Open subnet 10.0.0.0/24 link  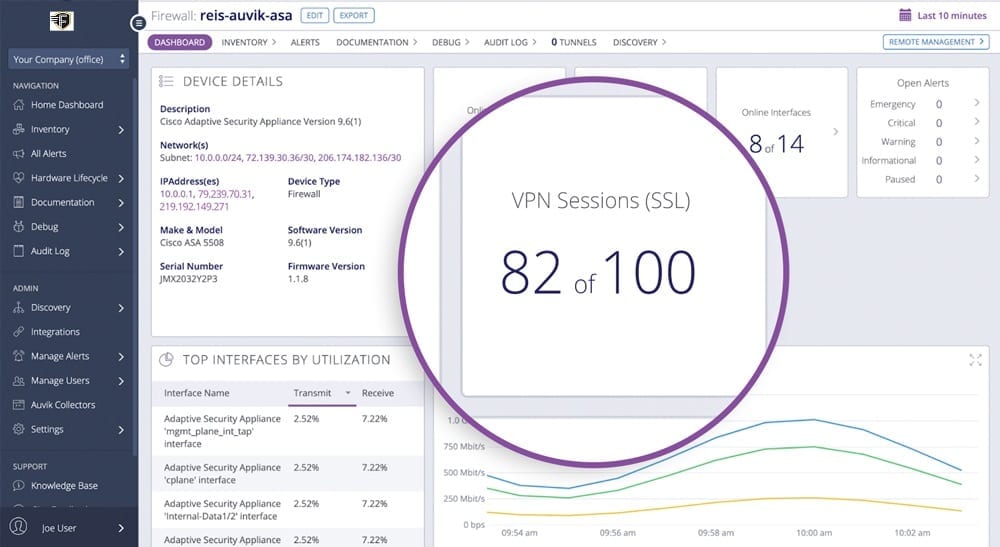pyautogui.click(x=217, y=157)
